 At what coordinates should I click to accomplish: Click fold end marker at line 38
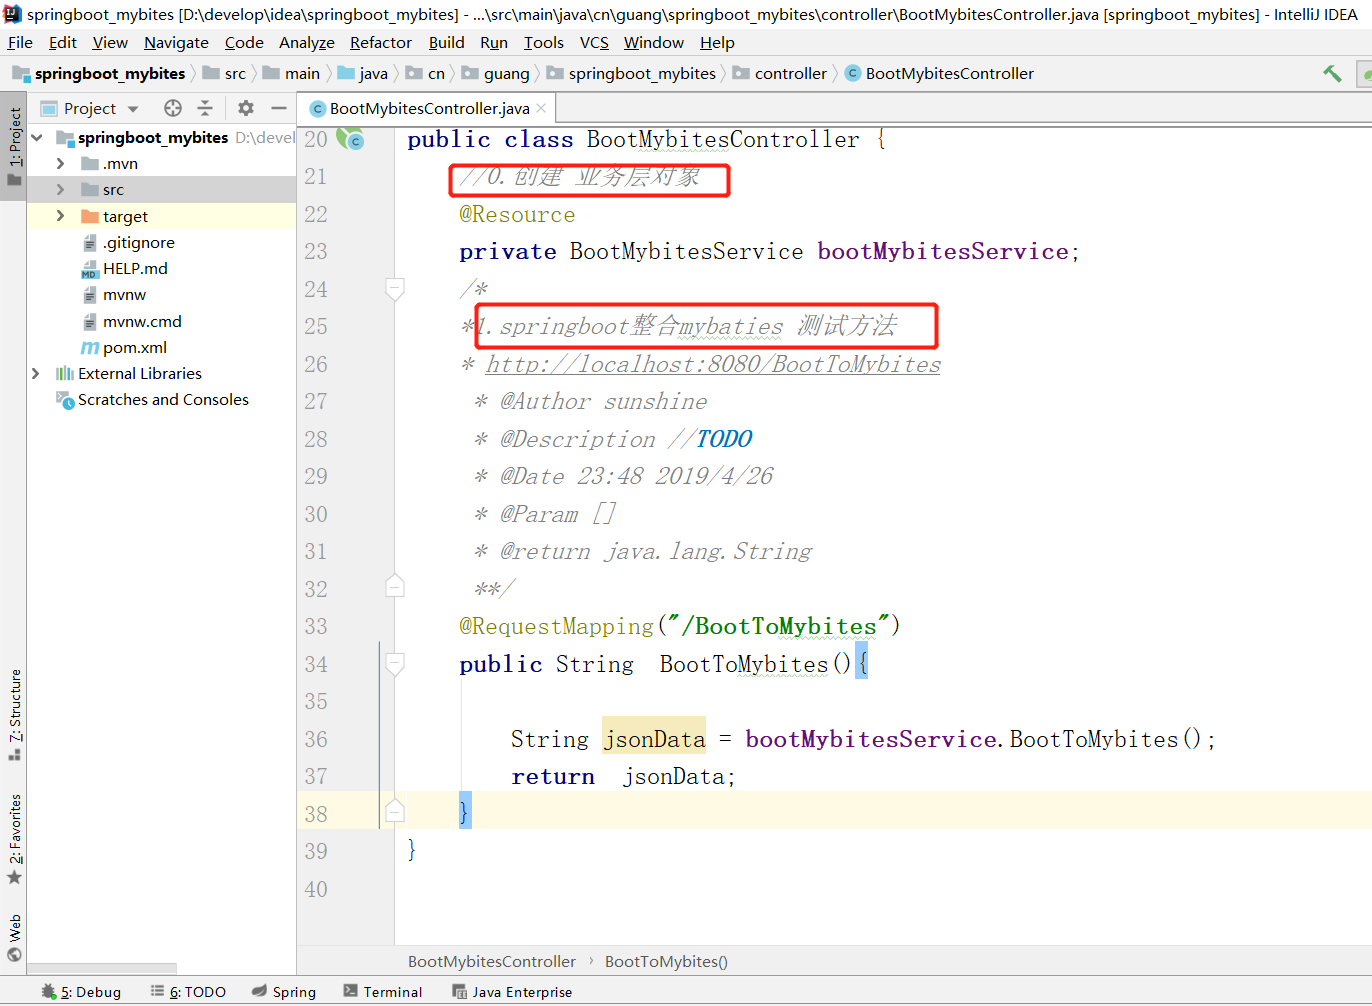[395, 811]
